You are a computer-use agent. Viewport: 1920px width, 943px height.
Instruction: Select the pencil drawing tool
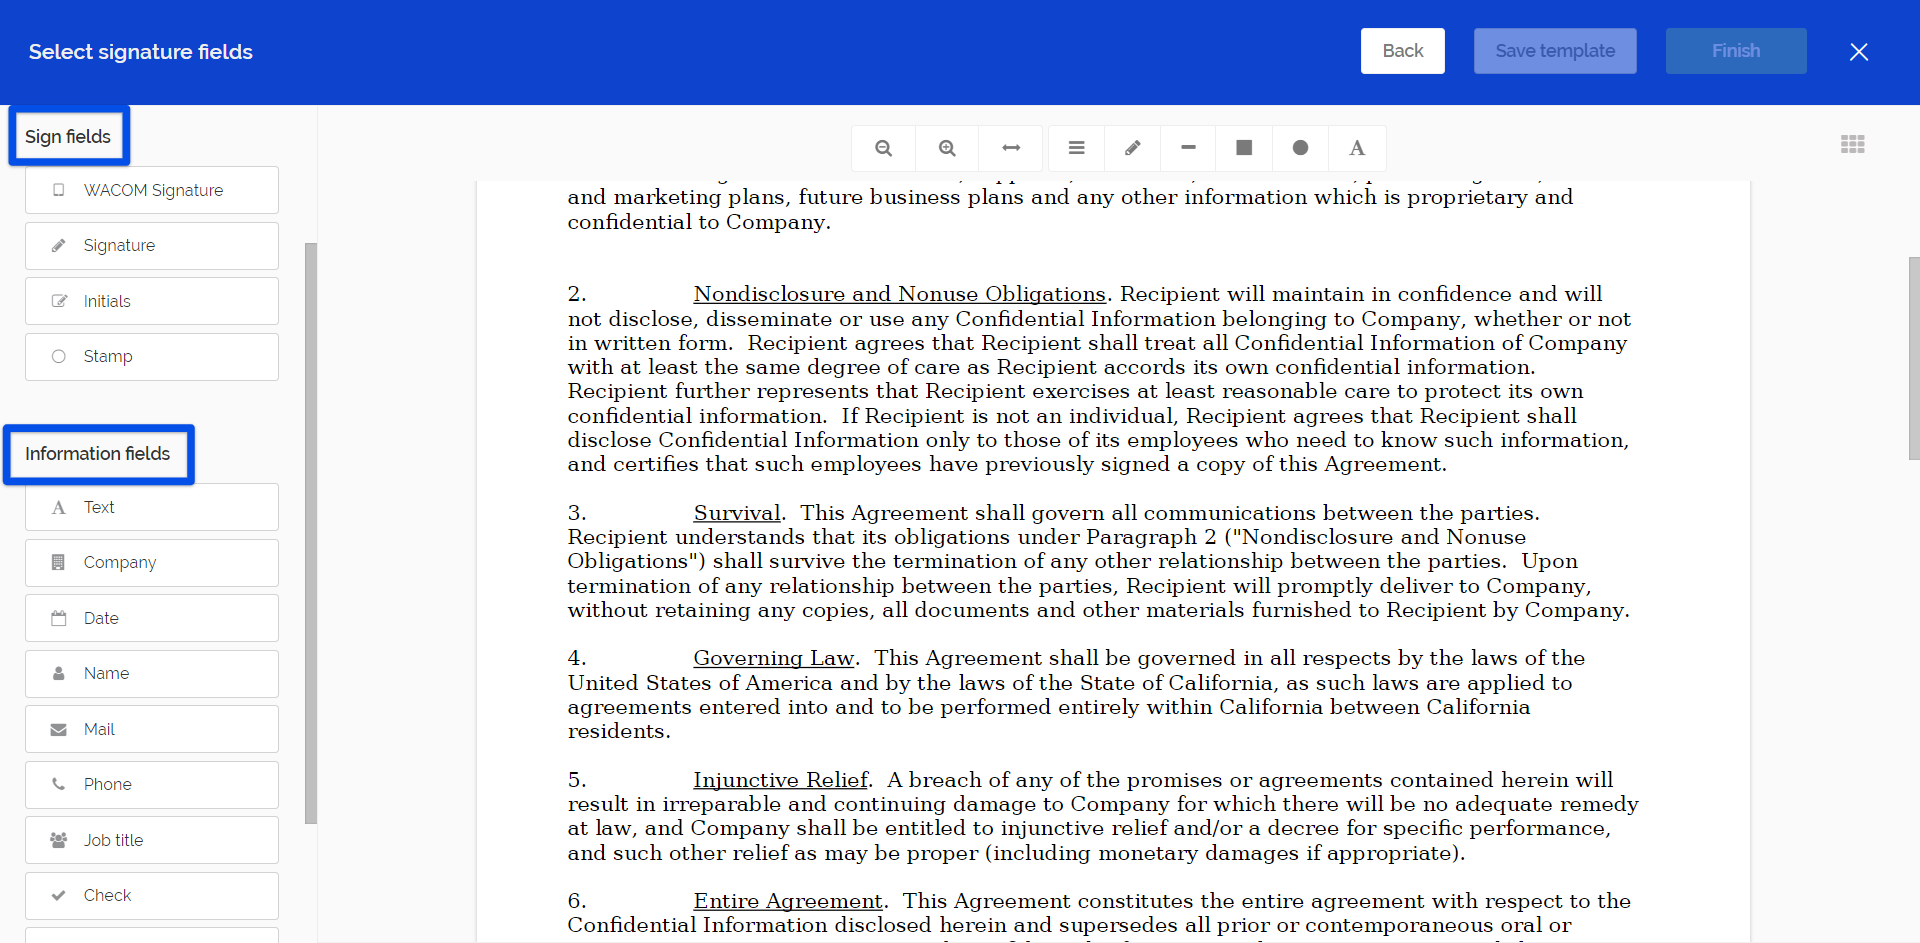click(1132, 148)
